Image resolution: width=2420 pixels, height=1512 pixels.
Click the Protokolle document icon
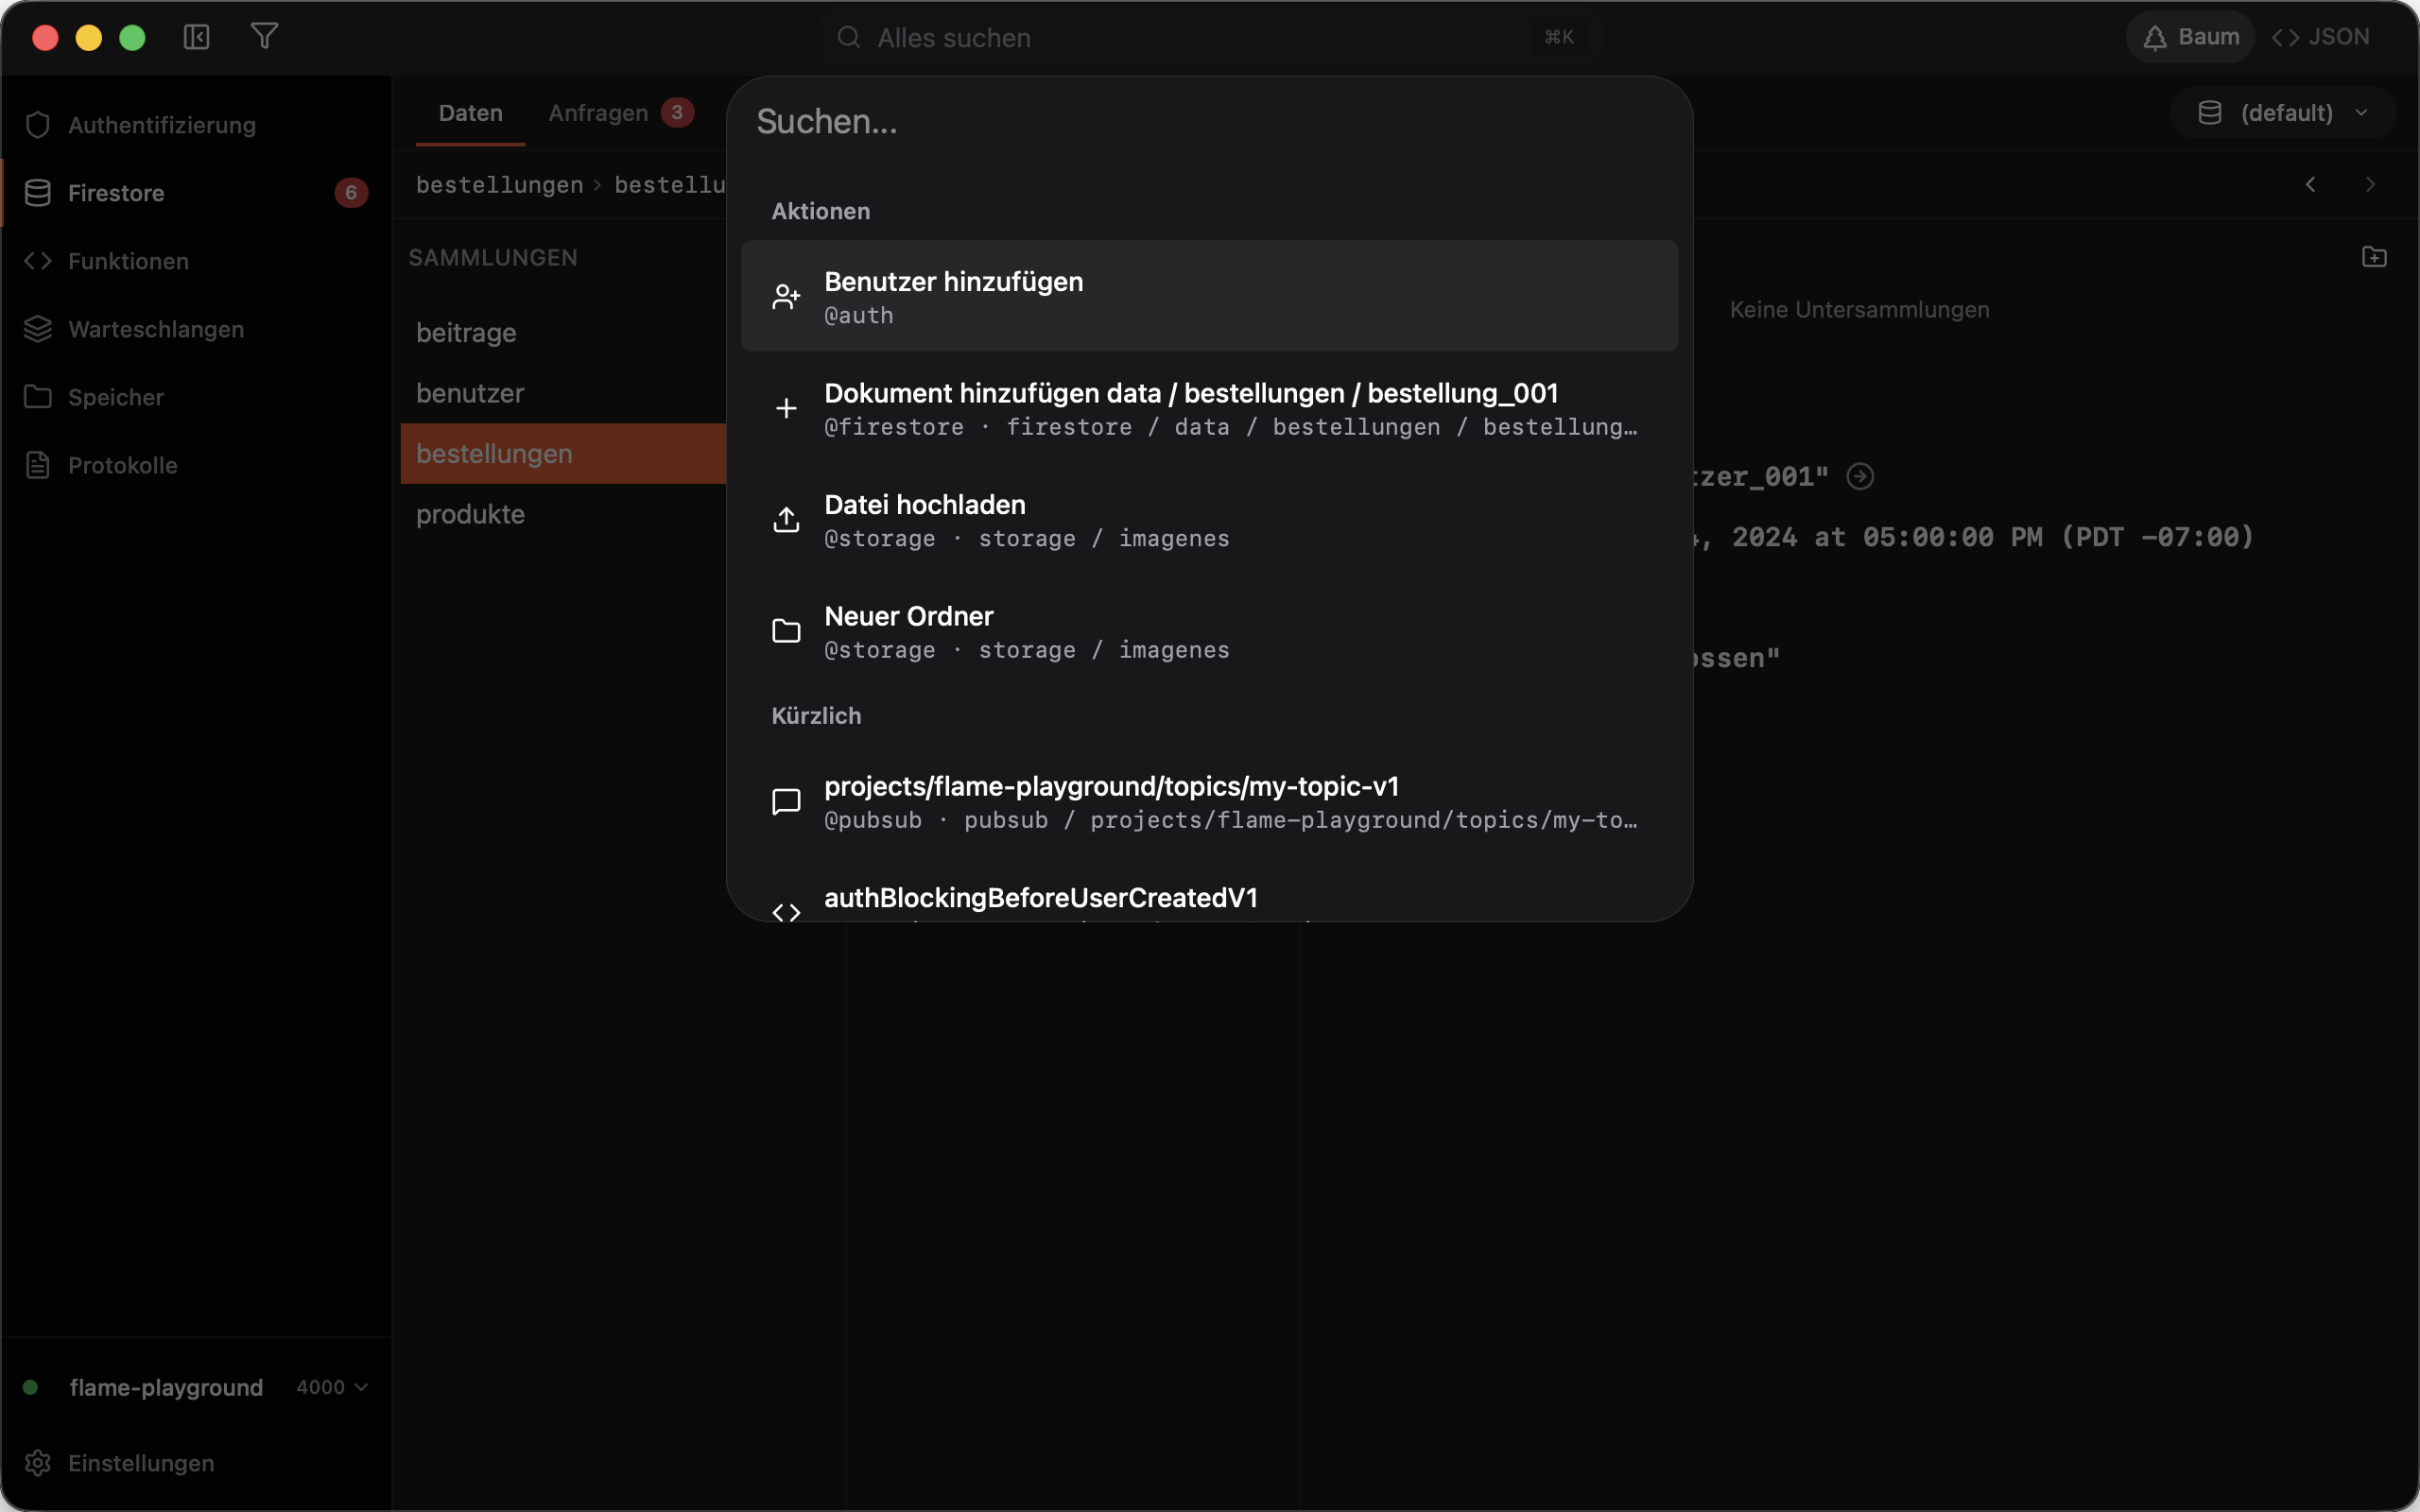pos(38,465)
